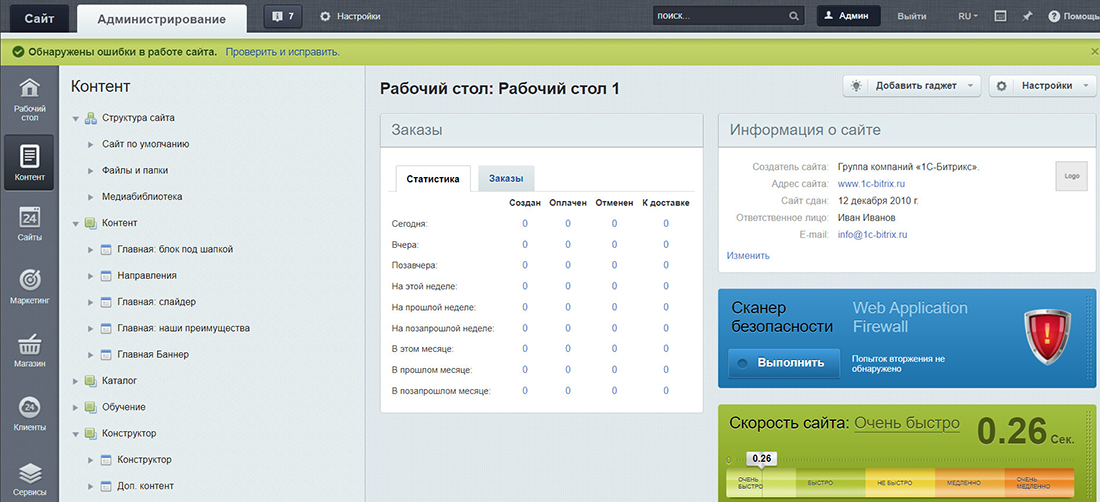Click the pin panel icon

1027,16
